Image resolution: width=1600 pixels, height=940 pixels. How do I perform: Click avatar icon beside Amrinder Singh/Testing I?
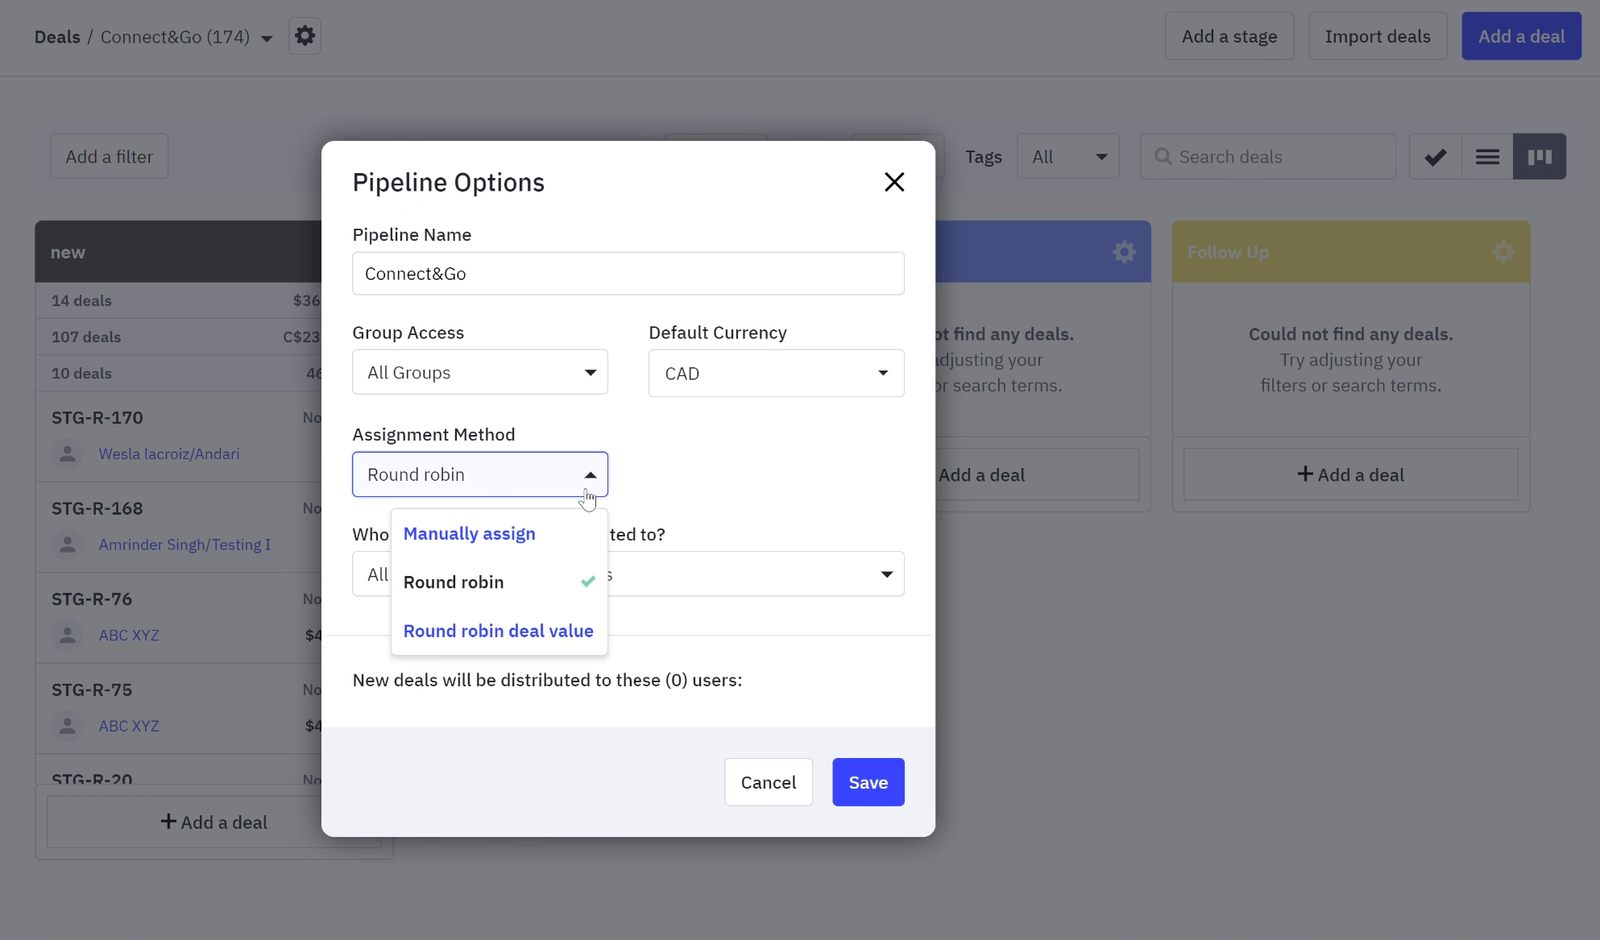coord(68,545)
